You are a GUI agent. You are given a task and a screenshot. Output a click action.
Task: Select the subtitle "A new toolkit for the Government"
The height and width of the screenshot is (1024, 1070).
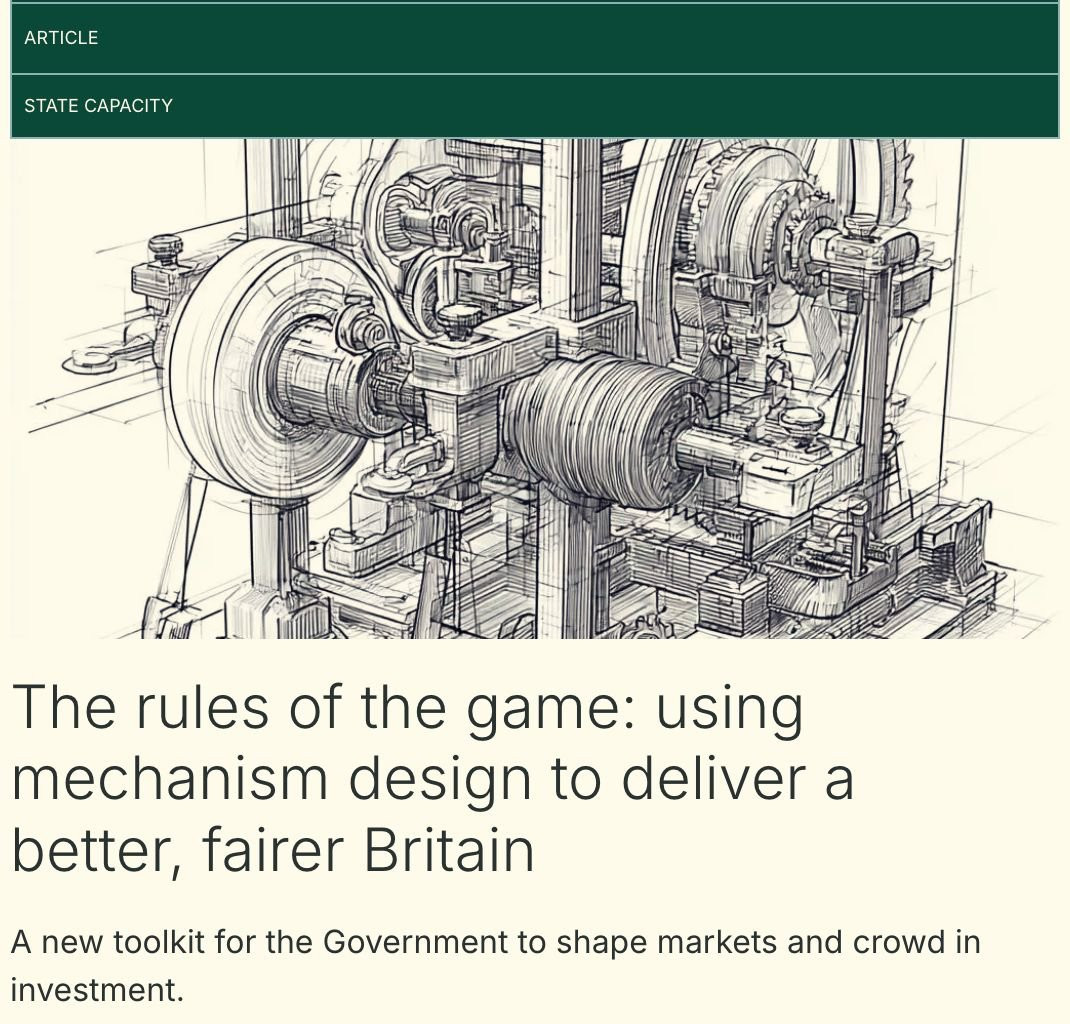click(495, 966)
